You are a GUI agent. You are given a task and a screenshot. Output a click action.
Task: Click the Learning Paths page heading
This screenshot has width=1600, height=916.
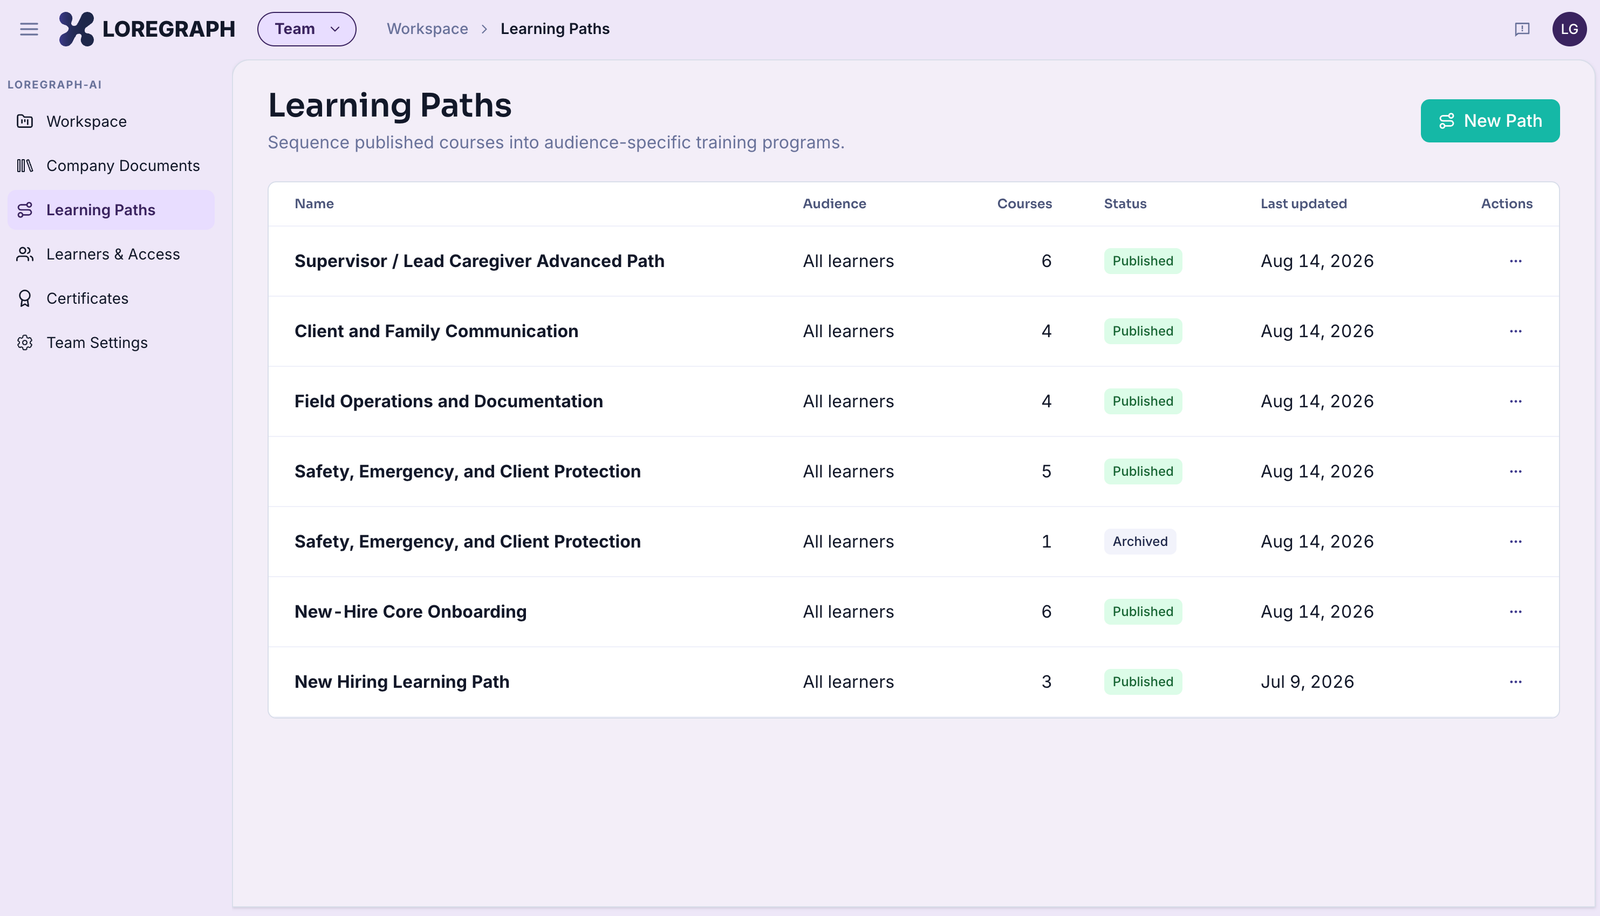click(x=390, y=105)
